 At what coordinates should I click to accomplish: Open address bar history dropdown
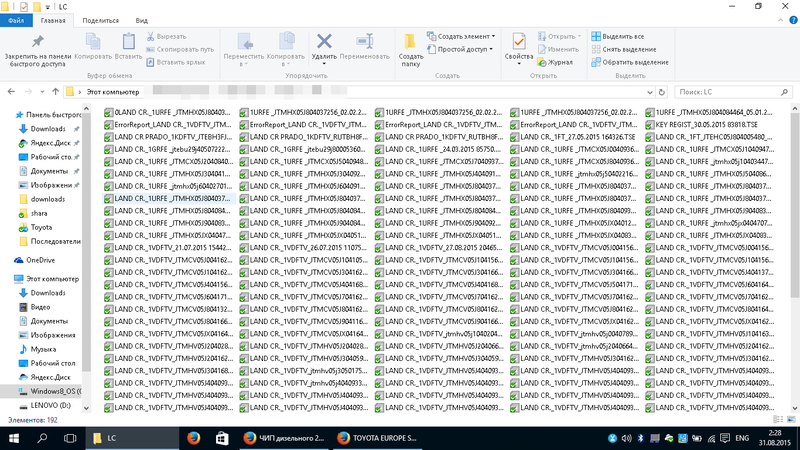pos(649,92)
